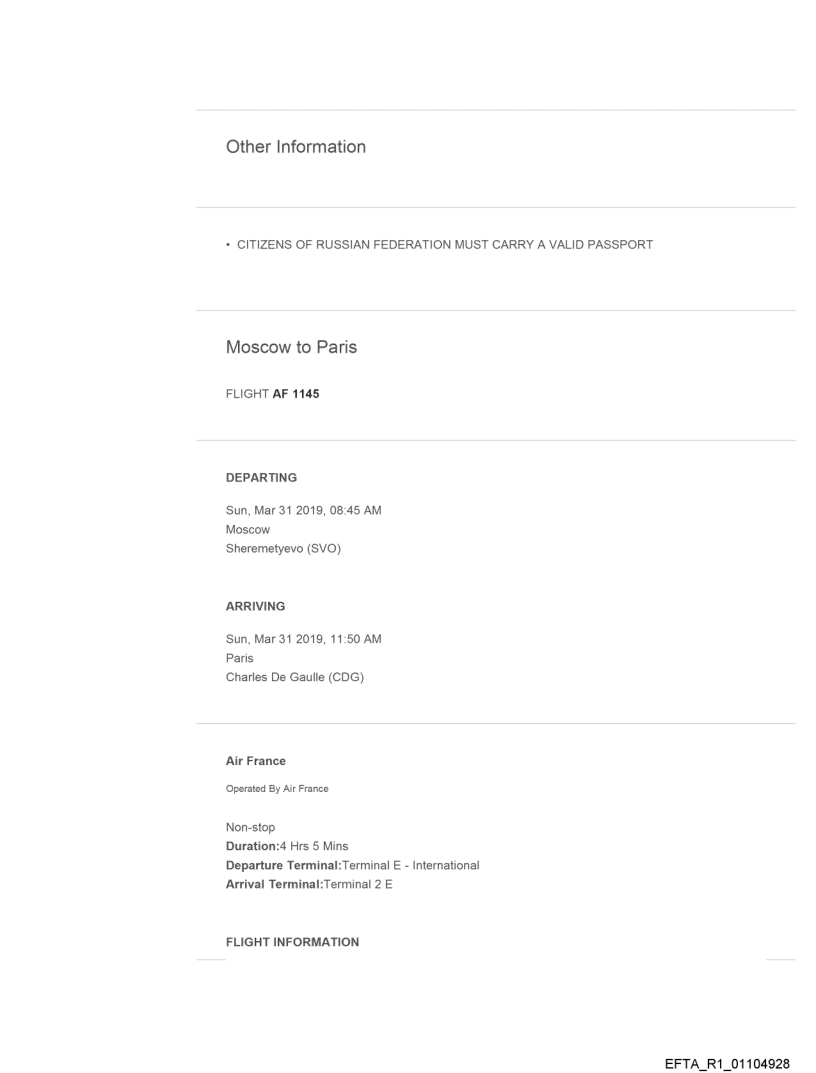Select the Operated By Air France line
The width and height of the screenshot is (816, 1073).
(x=277, y=789)
